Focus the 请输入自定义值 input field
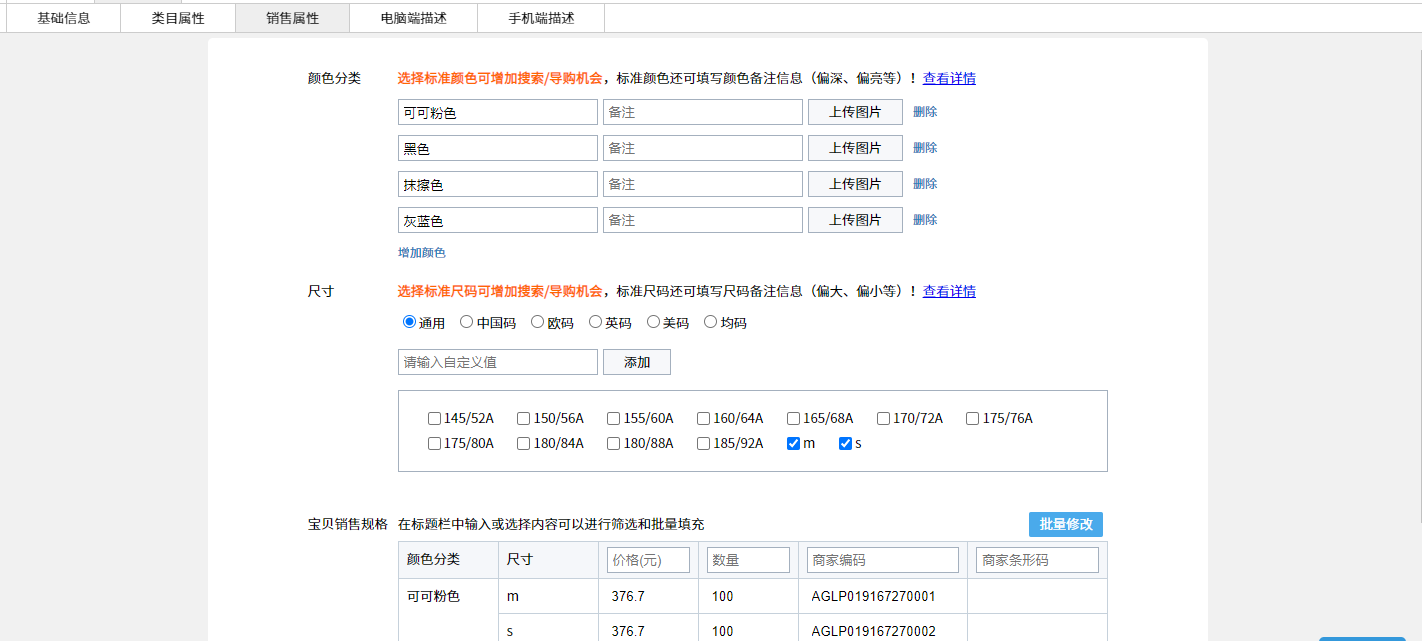This screenshot has width=1422, height=641. (498, 362)
